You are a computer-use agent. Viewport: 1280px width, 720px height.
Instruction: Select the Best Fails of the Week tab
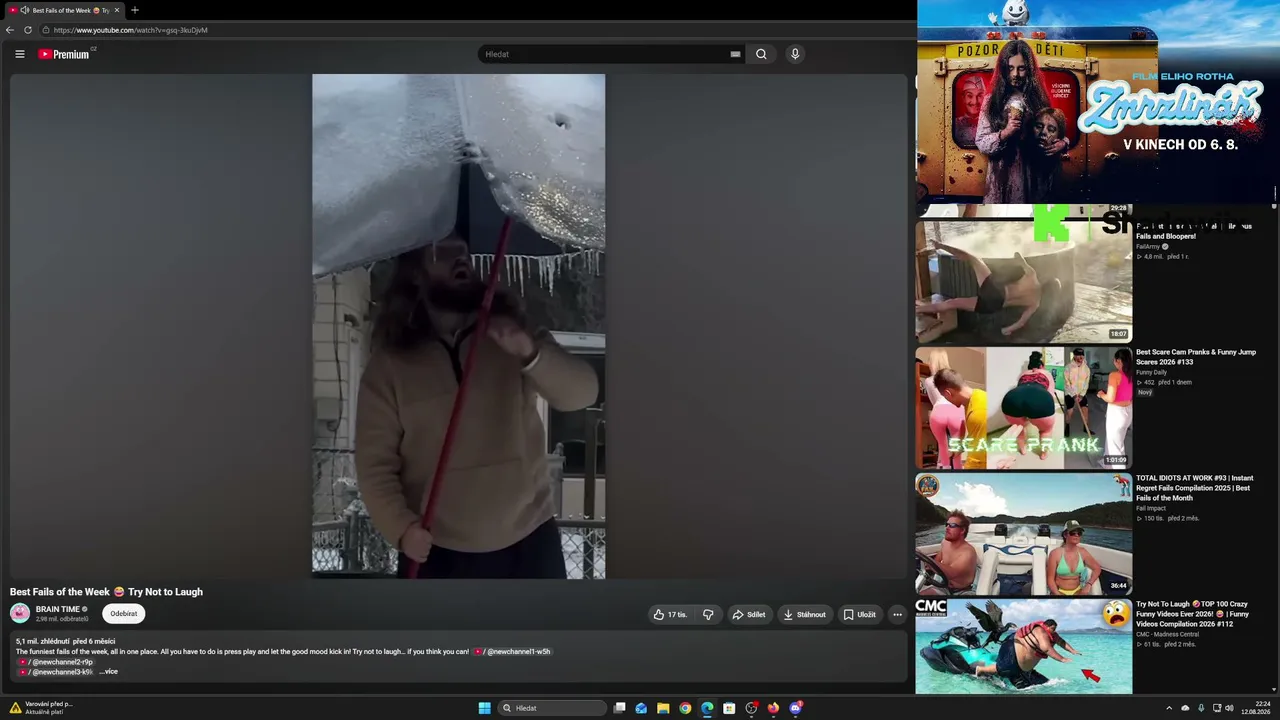pos(63,10)
